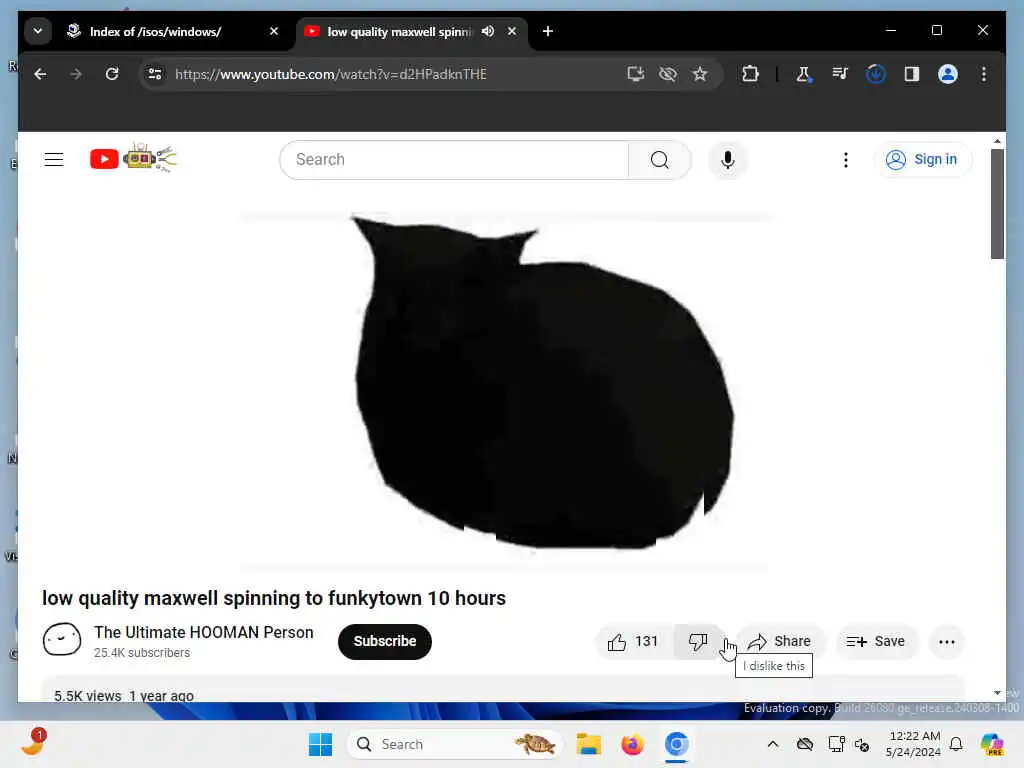Click the taskbar Search box
The height and width of the screenshot is (768, 1024).
pyautogui.click(x=455, y=744)
